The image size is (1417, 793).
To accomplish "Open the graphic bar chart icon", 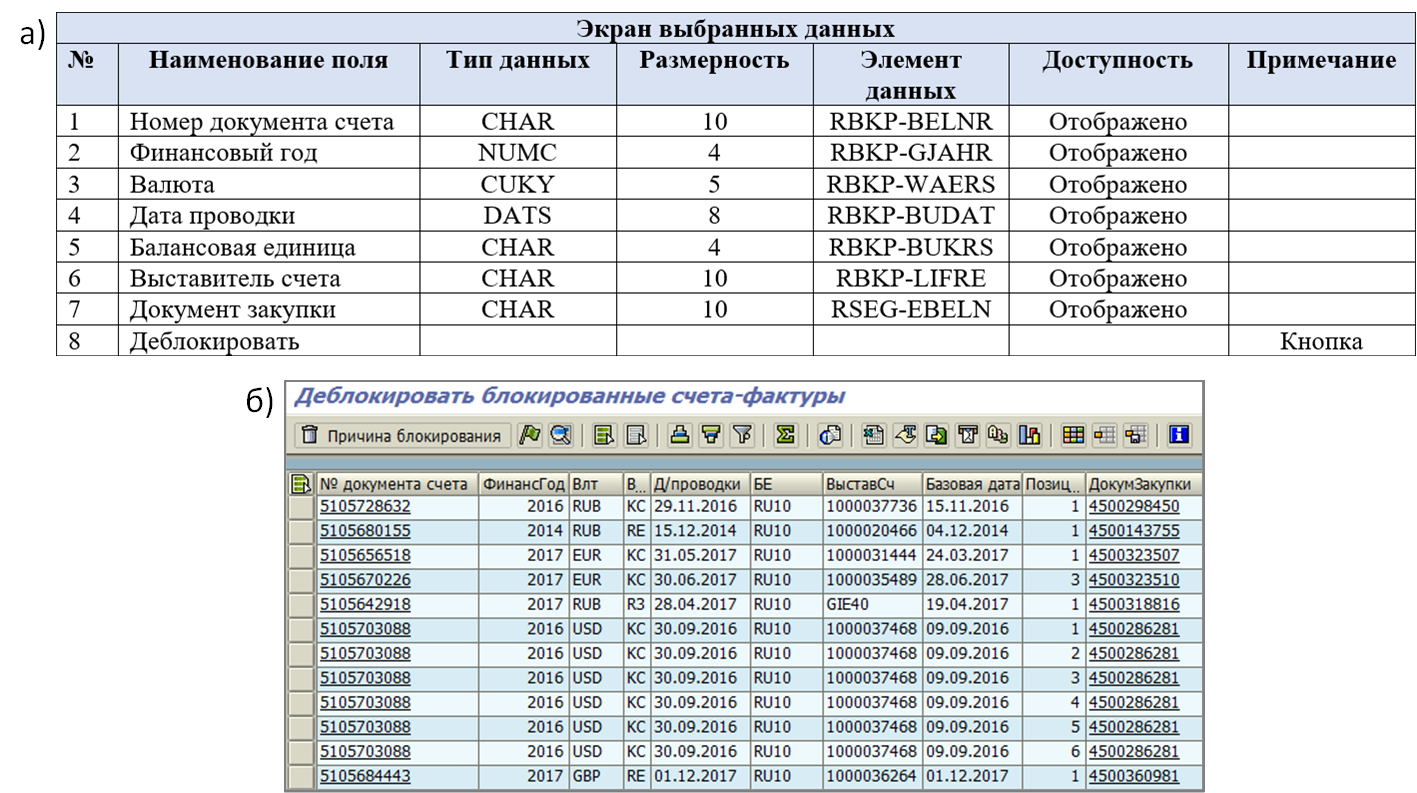I will (1029, 435).
